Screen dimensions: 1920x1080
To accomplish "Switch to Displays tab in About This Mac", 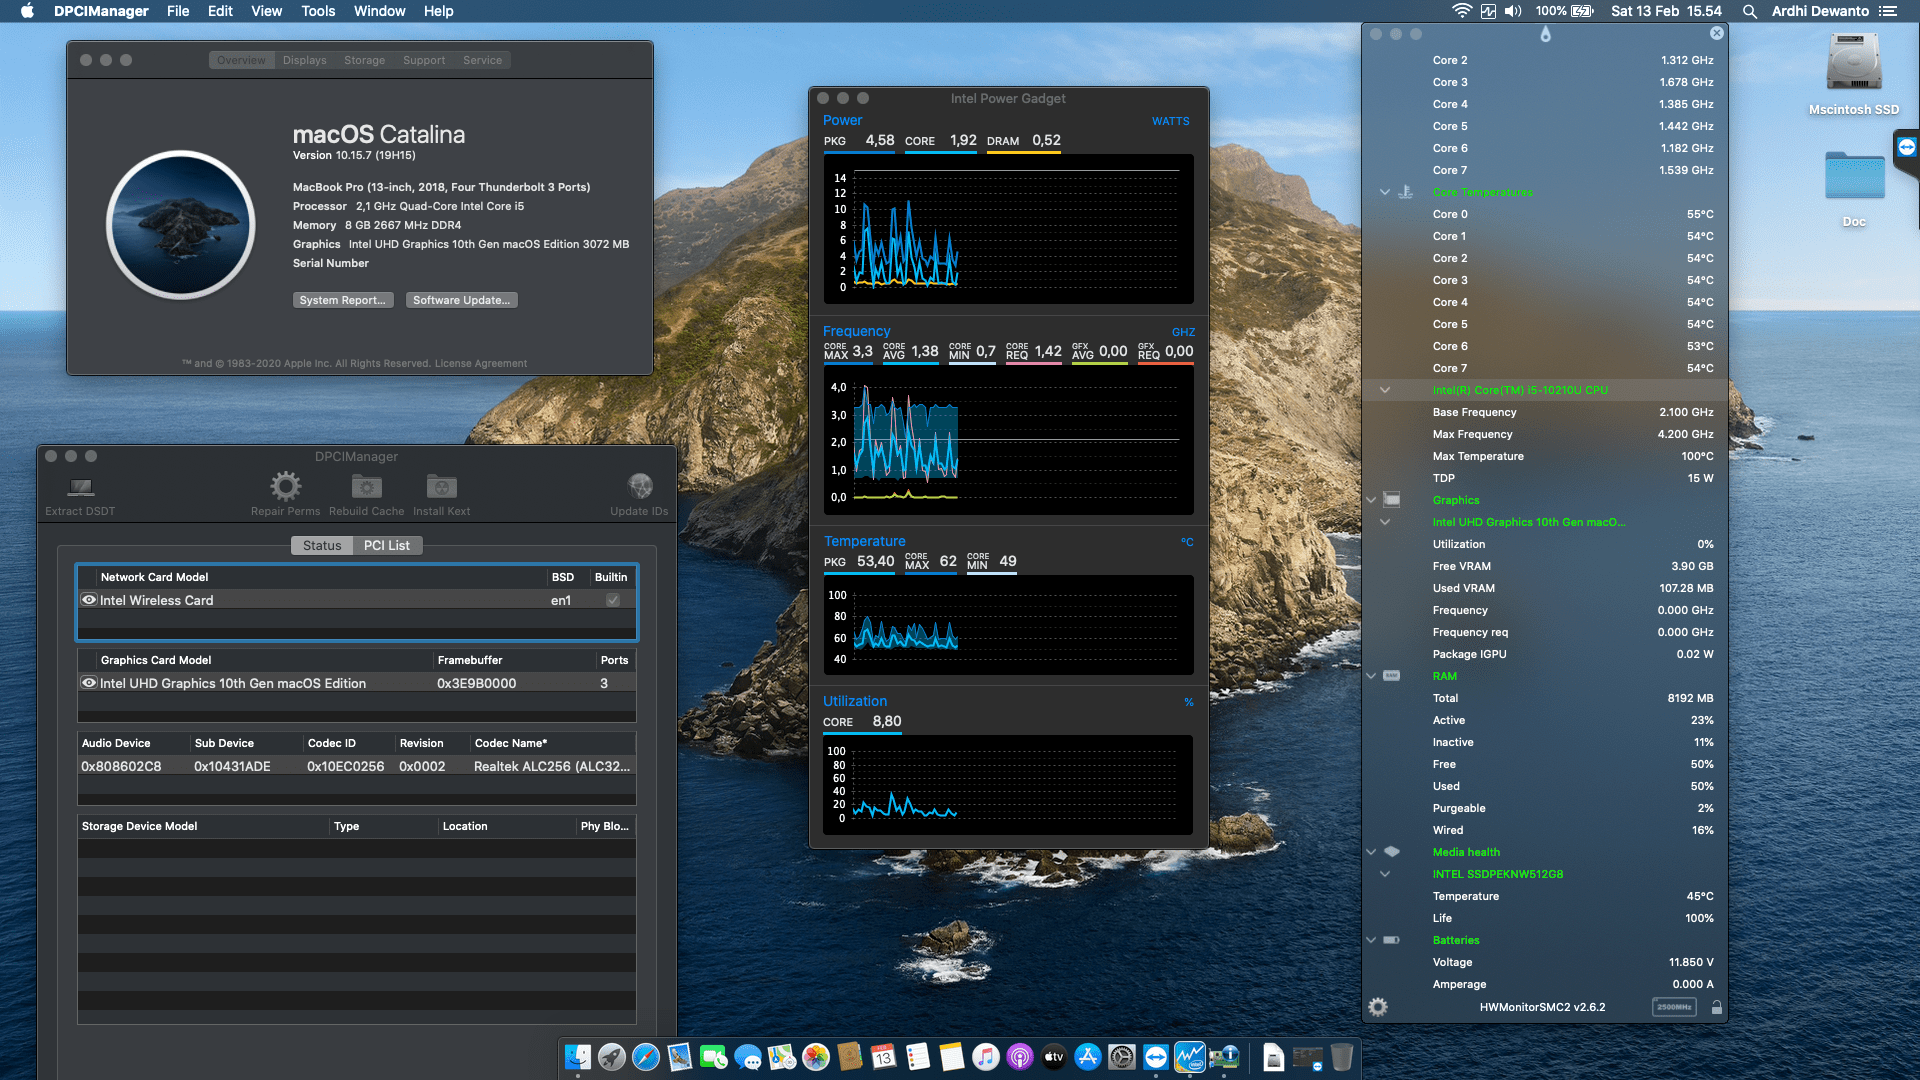I will click(x=304, y=60).
